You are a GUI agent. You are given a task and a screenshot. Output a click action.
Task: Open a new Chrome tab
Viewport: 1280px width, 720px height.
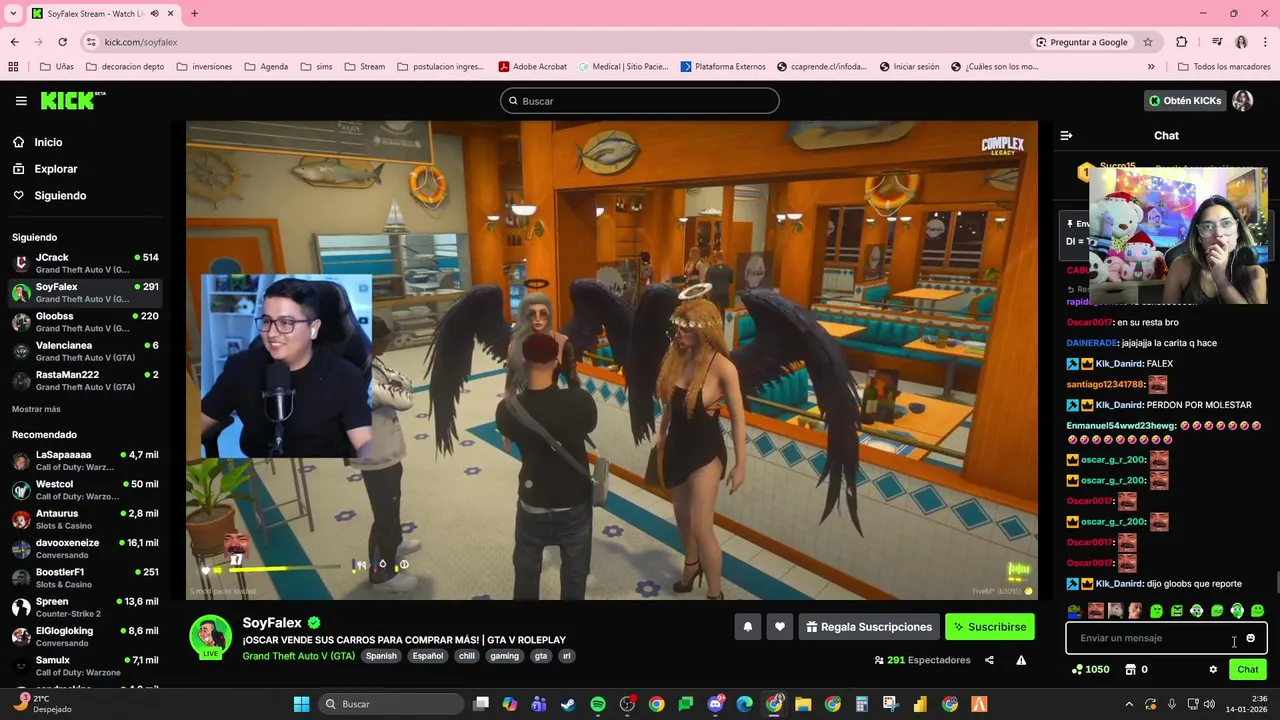click(x=194, y=14)
